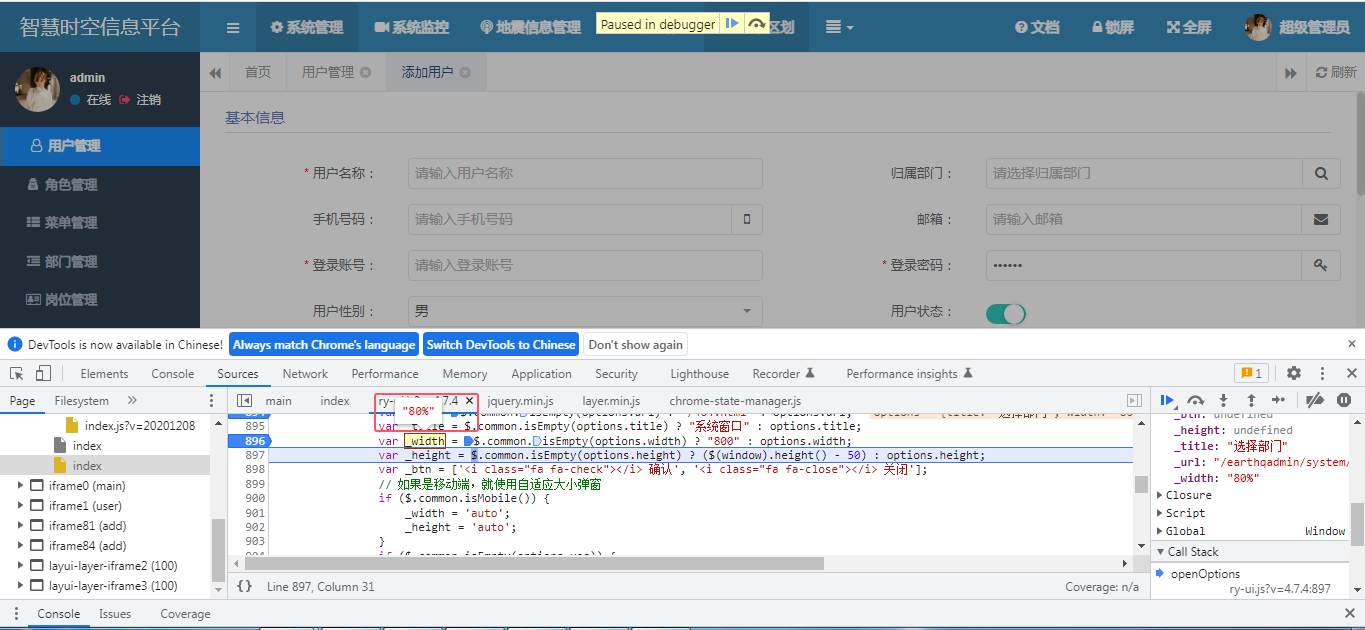
Task: Click Switch DevTools to Chinese button
Action: tap(501, 344)
